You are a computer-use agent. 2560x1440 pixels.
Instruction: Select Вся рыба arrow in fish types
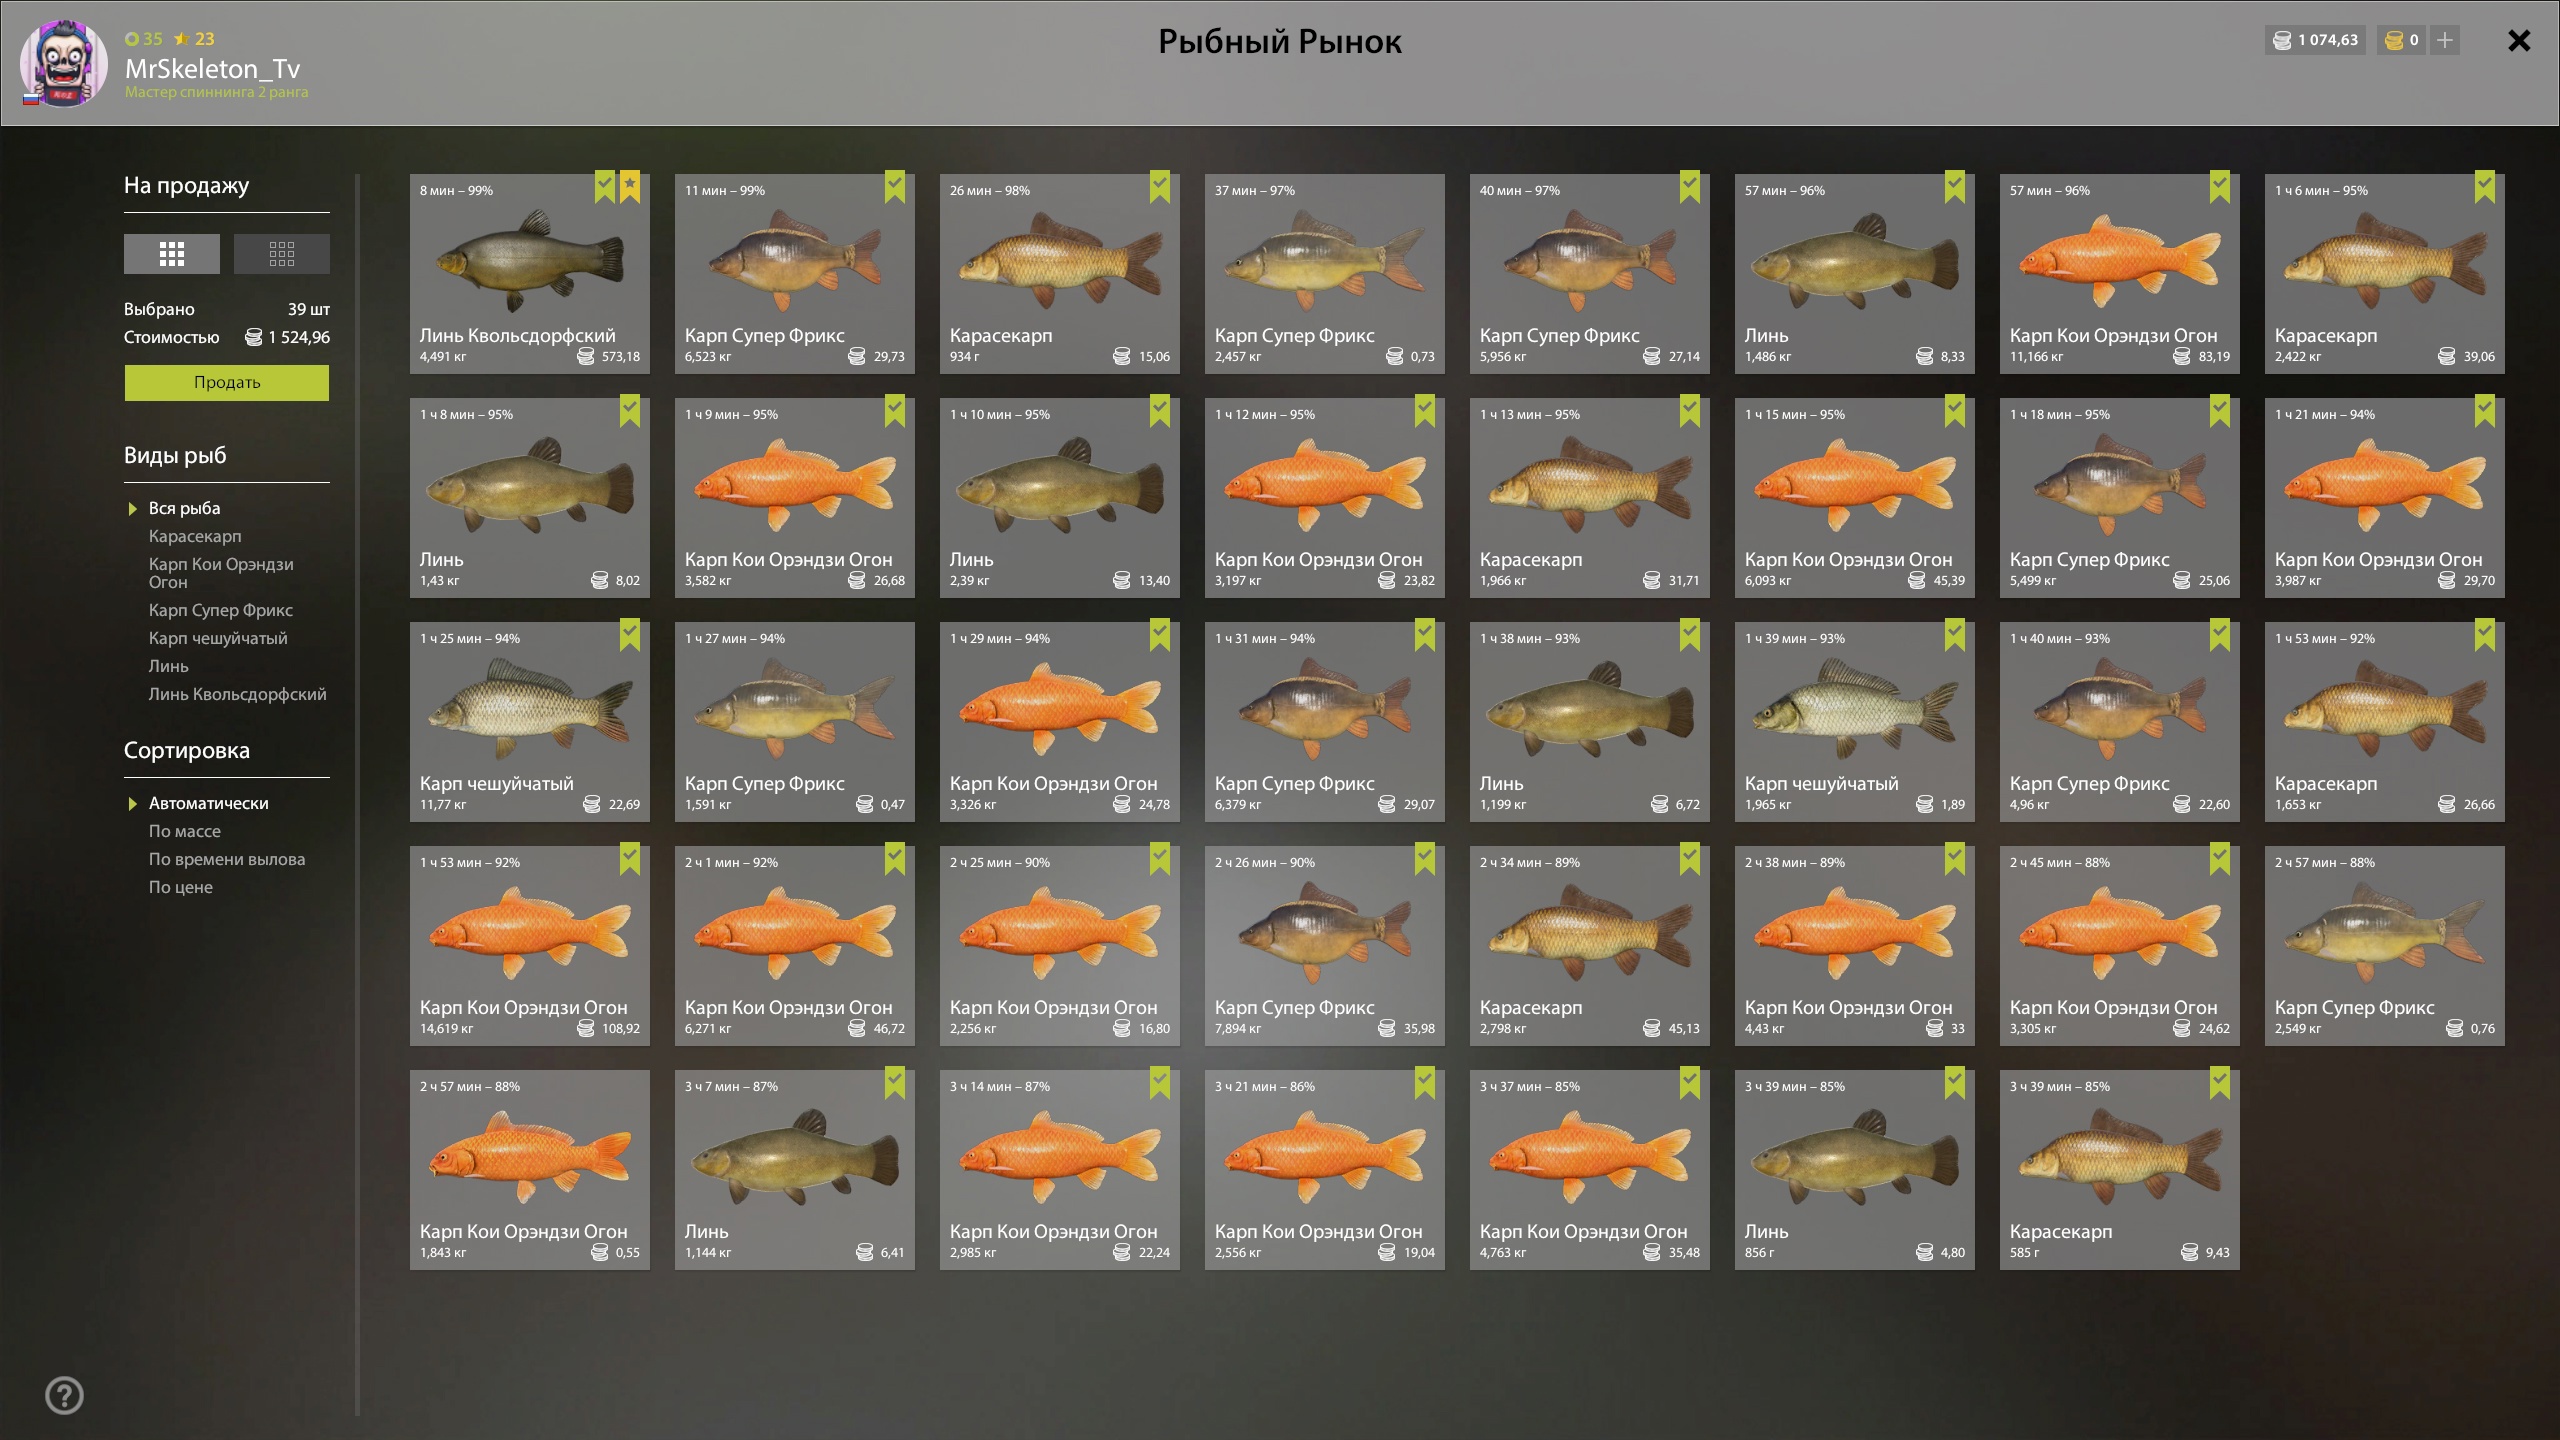click(132, 509)
